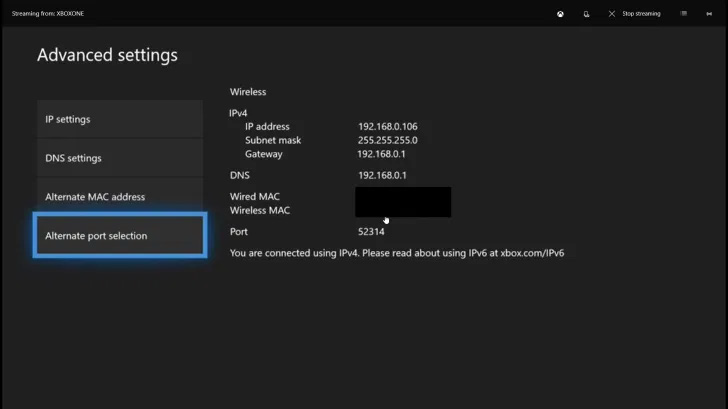
Task: Click the X icon beside Stop streaming
Action: coord(612,14)
